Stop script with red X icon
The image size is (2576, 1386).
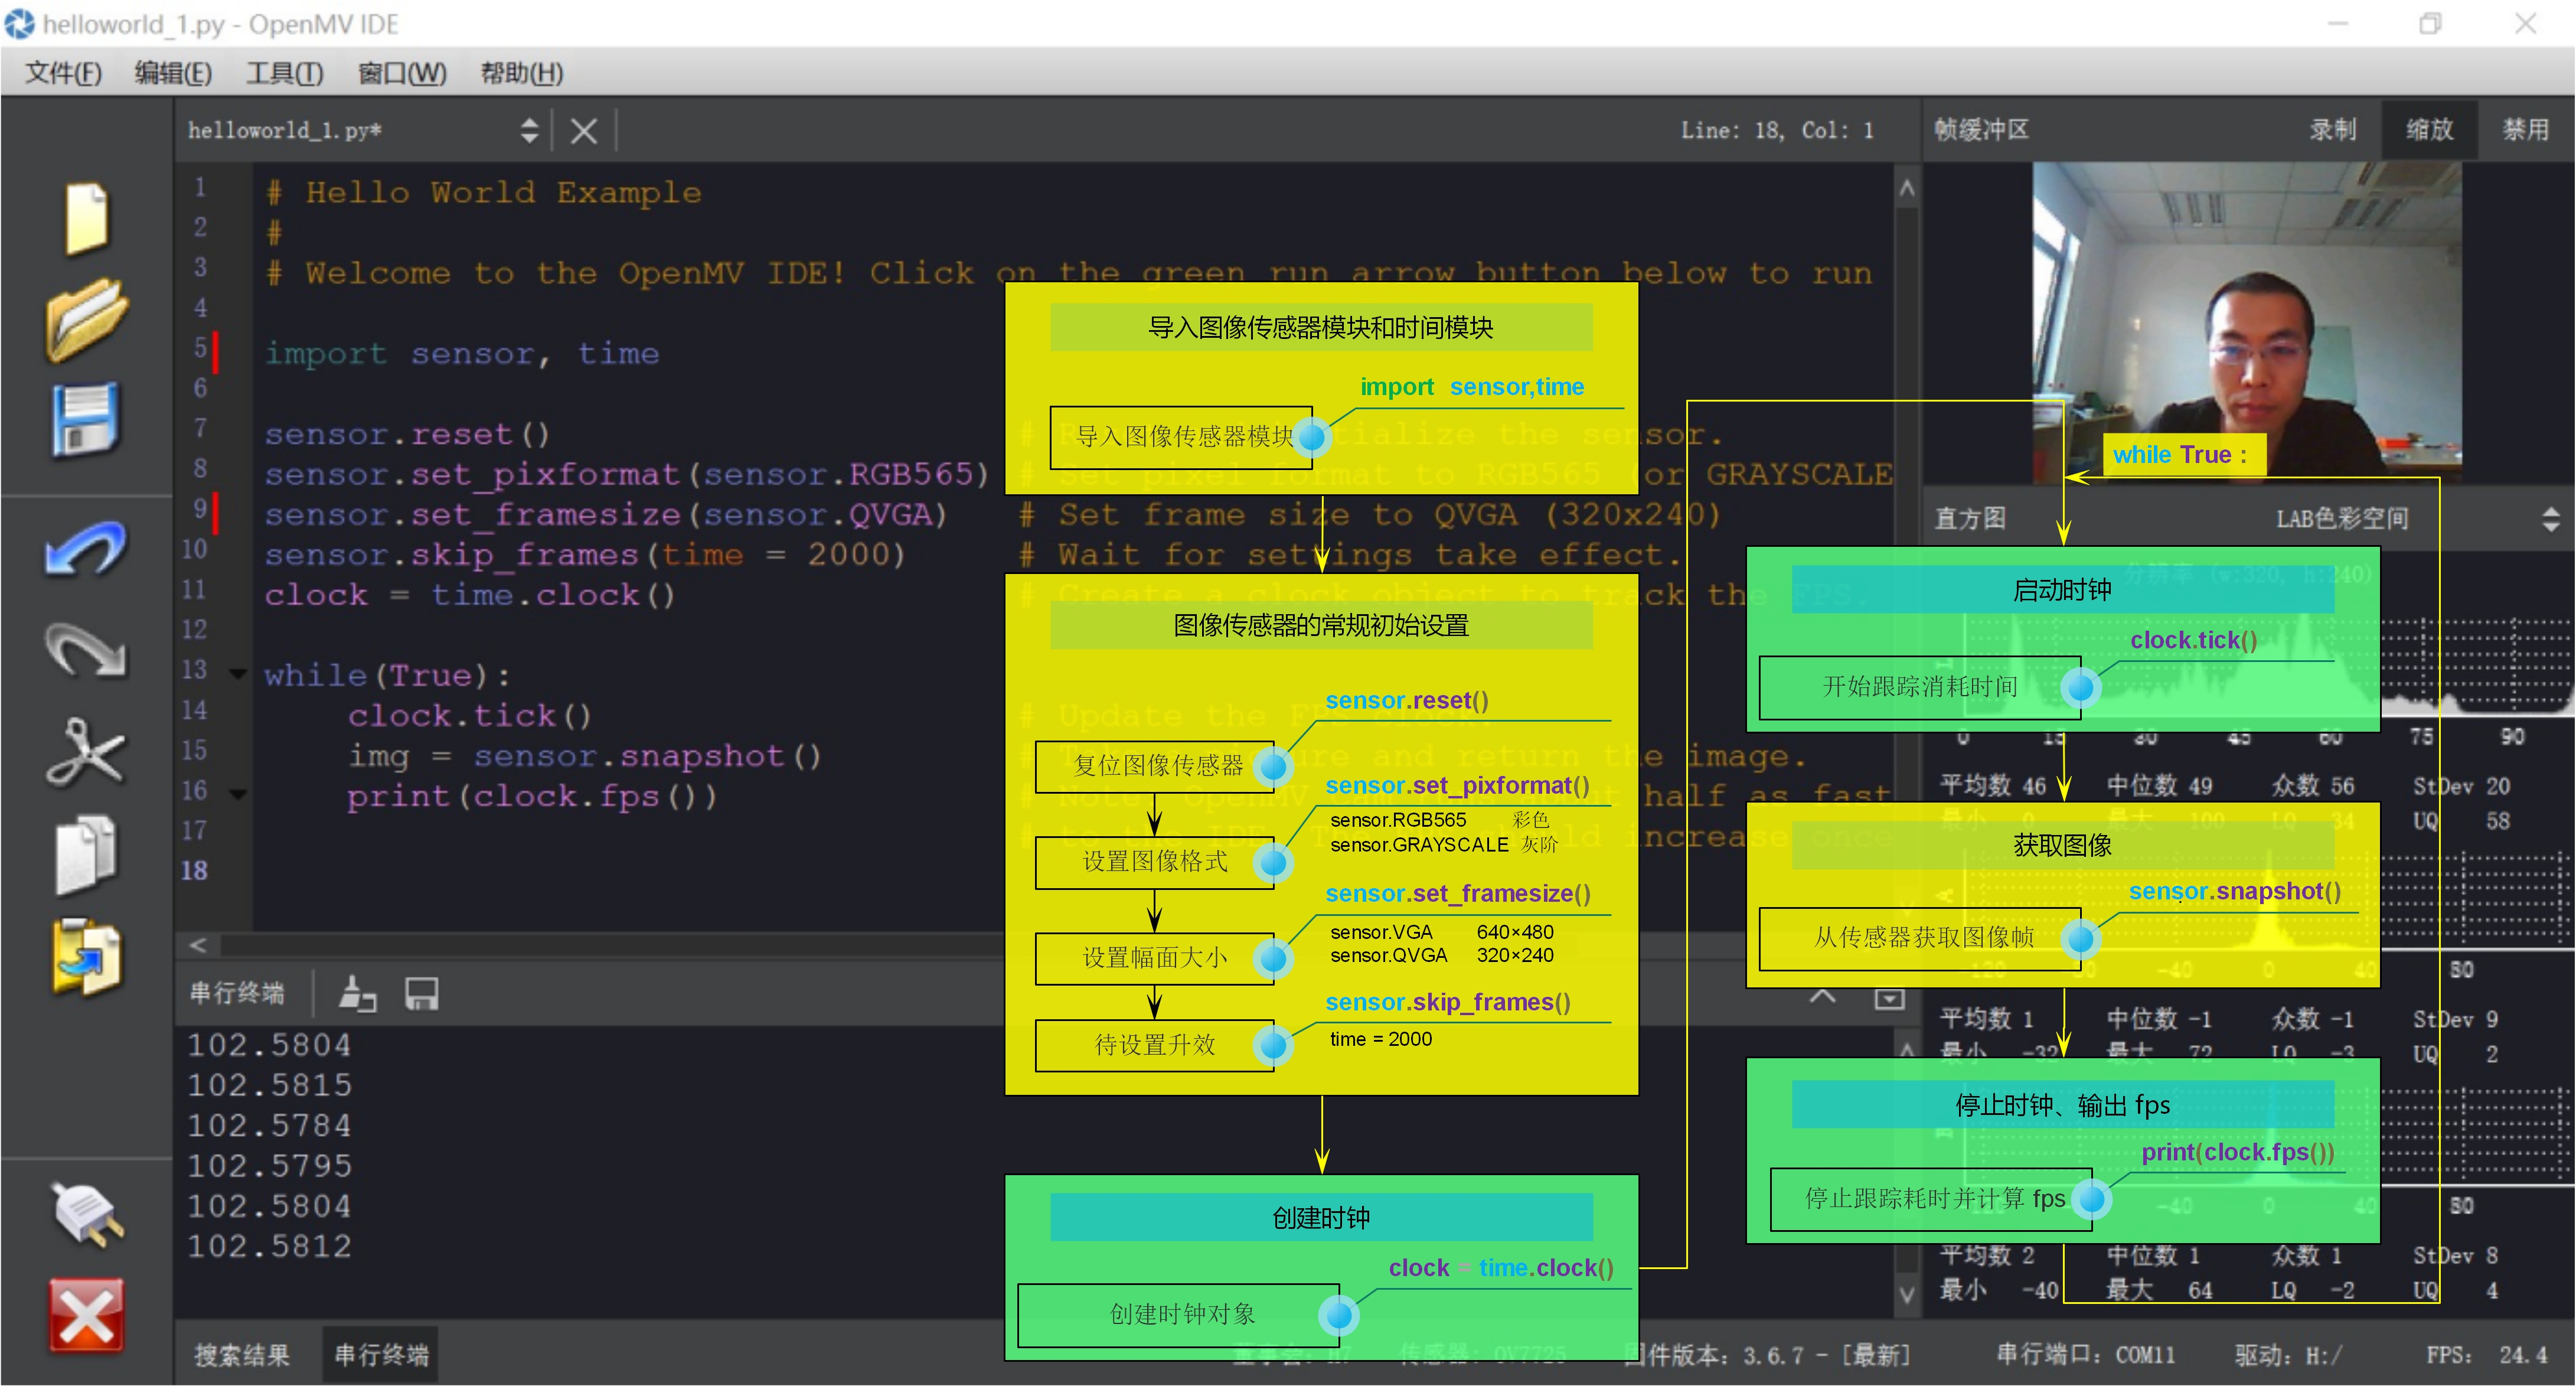point(87,1316)
